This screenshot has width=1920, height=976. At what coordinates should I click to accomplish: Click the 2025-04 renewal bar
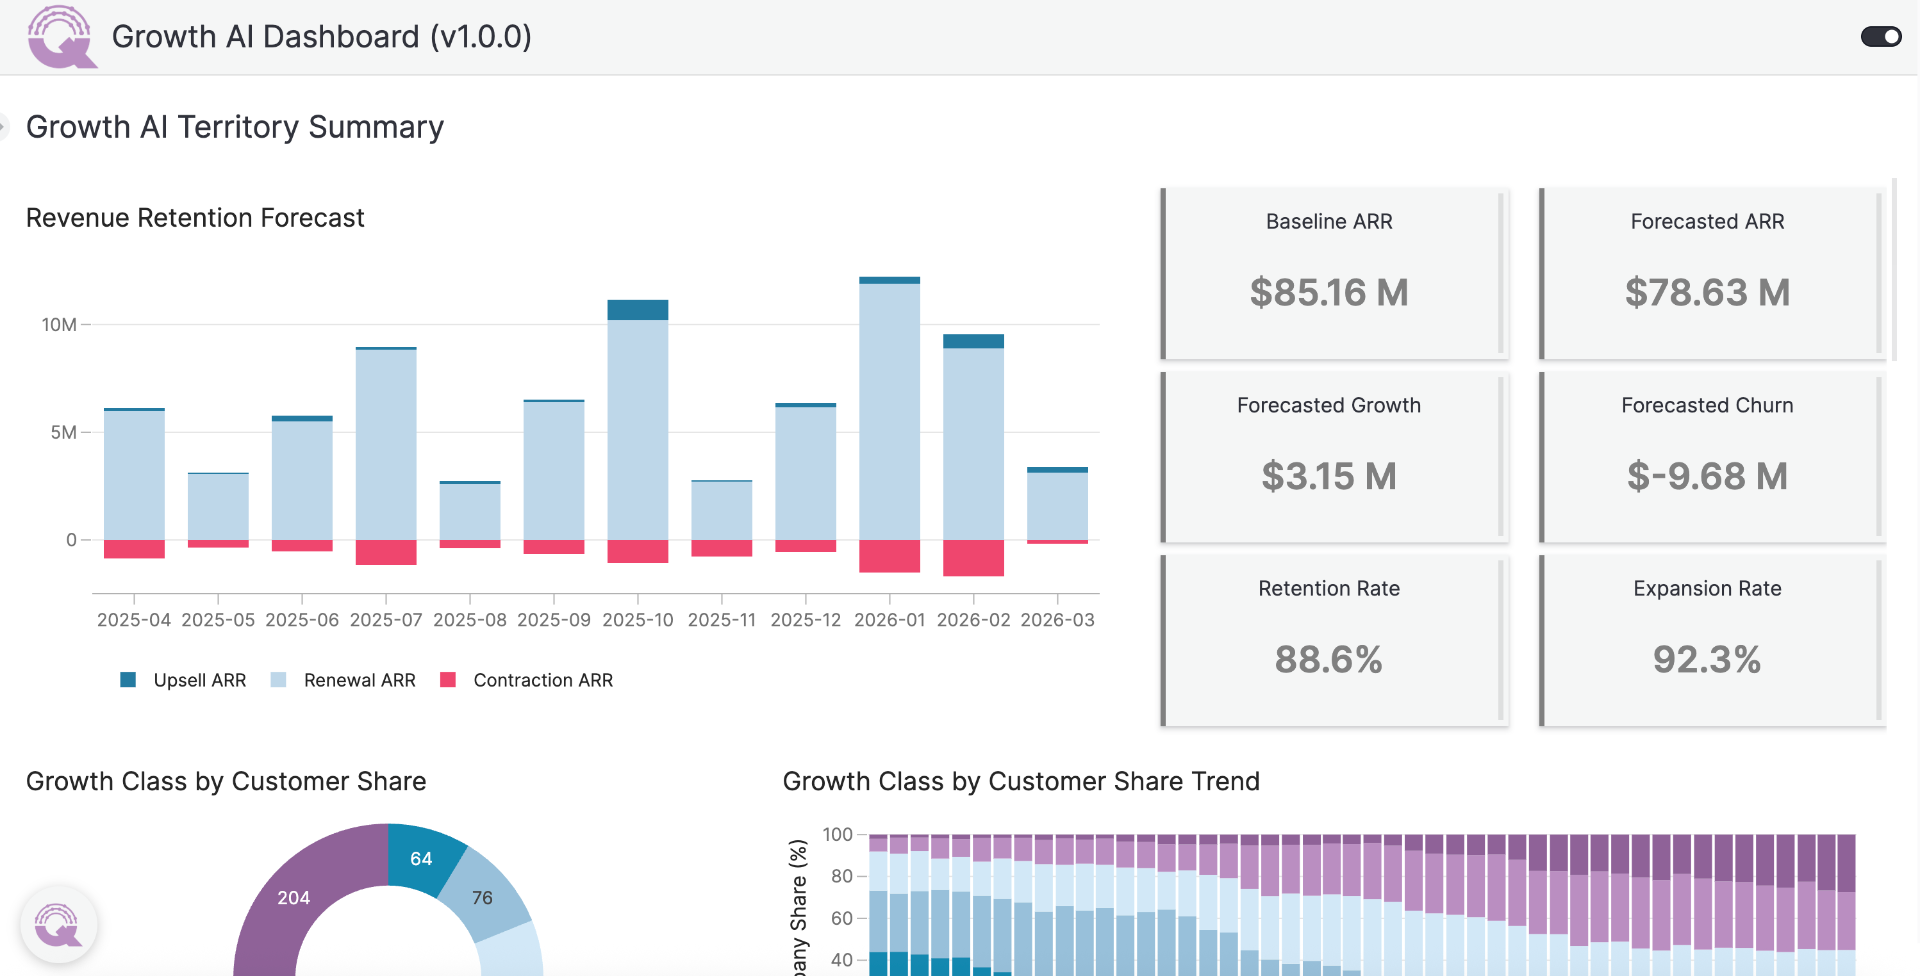(x=134, y=475)
